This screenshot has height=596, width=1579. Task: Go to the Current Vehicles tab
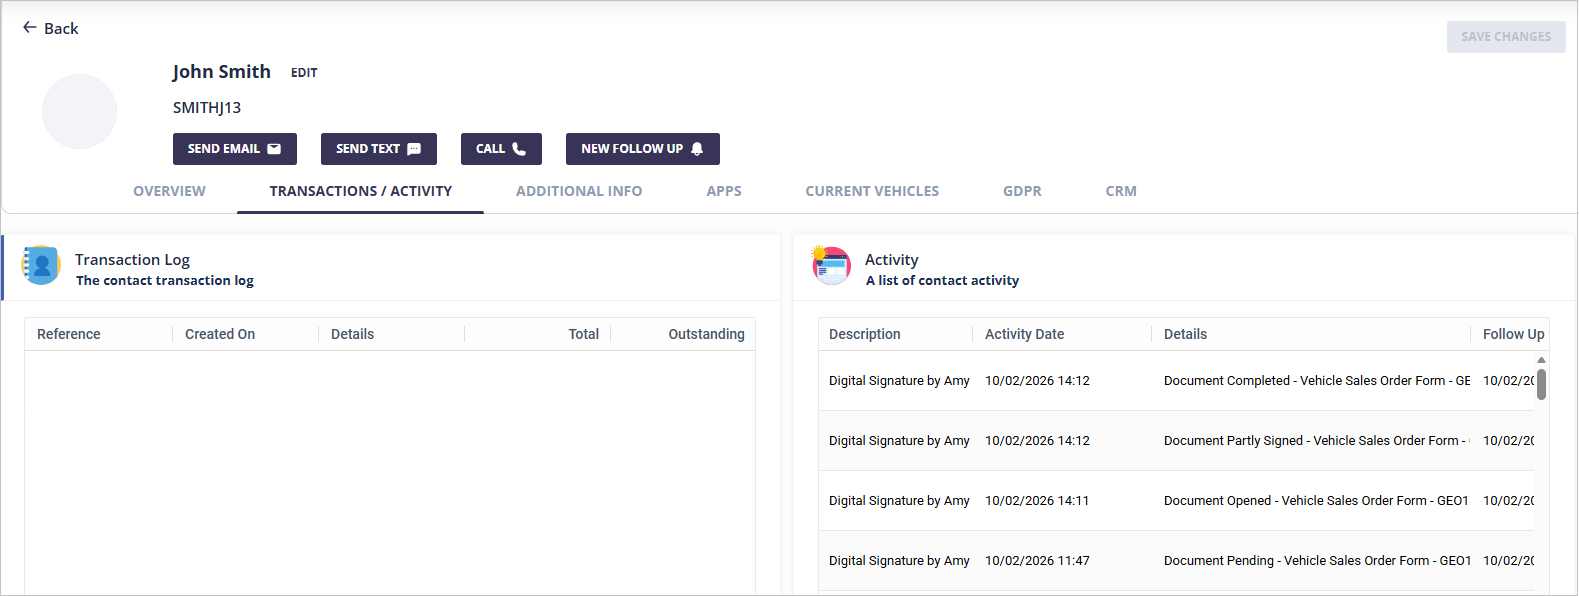872,191
